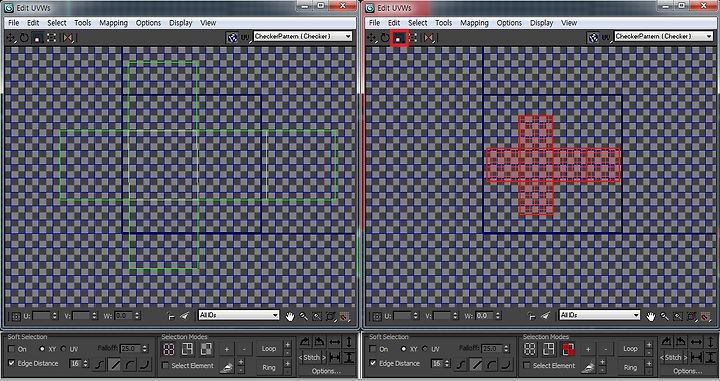This screenshot has width=720, height=381.
Task: Click the Ring button in left window
Action: [x=269, y=367]
